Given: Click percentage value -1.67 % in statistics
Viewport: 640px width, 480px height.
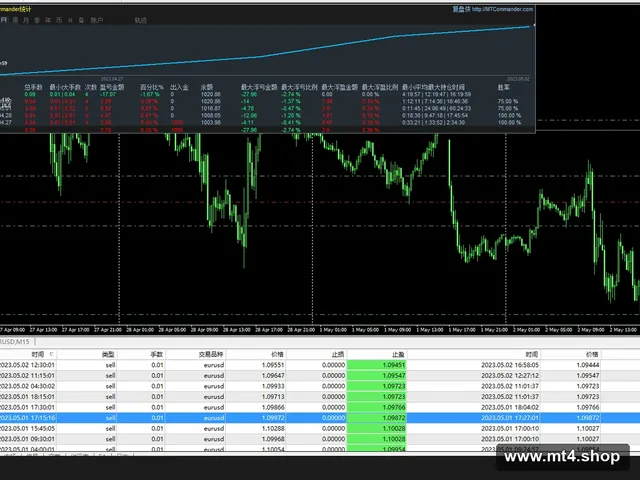Looking at the screenshot, I should [x=150, y=94].
